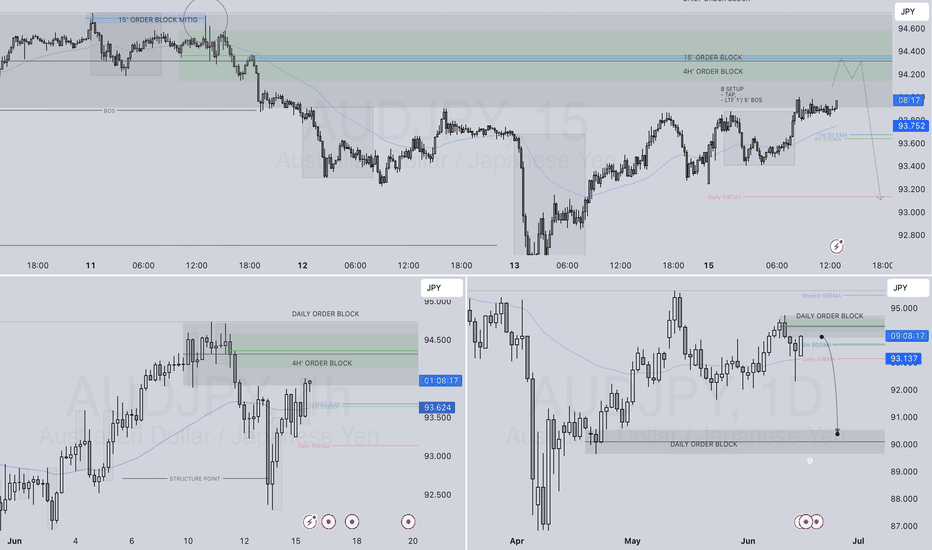Click 94.500 on 1h price scale

tap(437, 340)
